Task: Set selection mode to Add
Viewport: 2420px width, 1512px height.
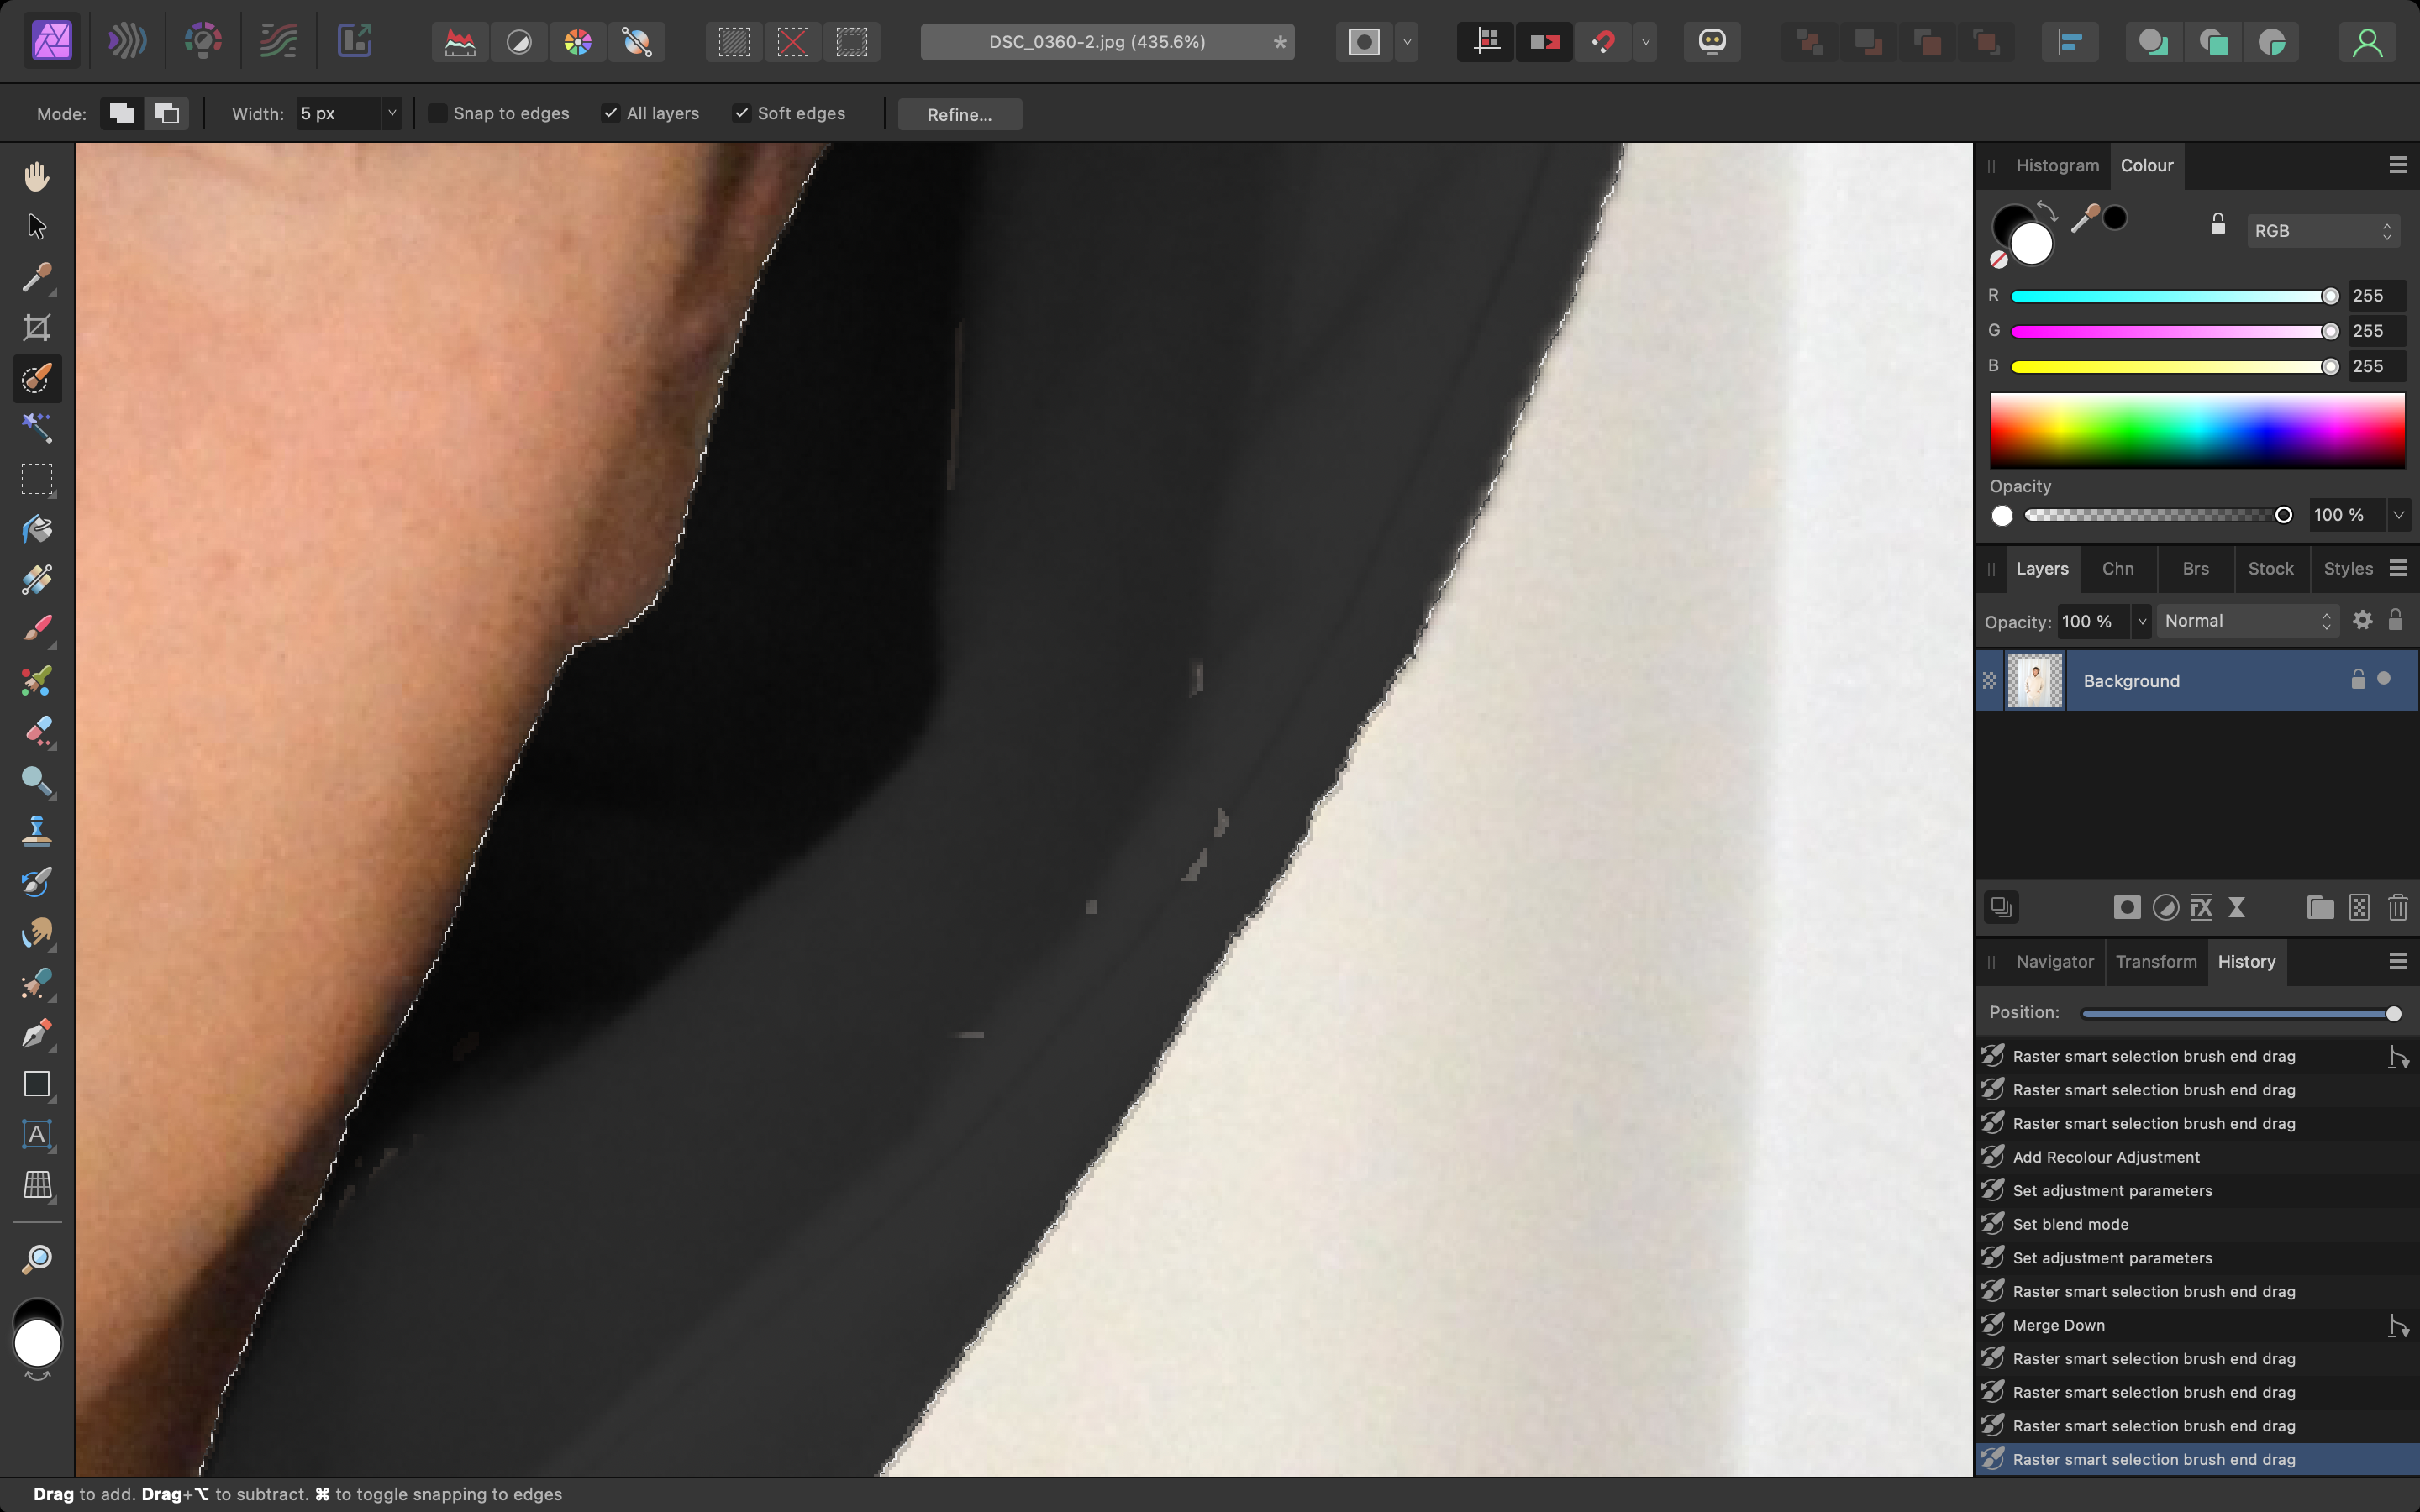Action: click(121, 113)
